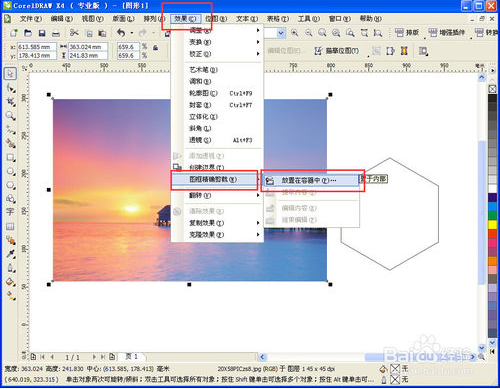Select the Fill bucket tool in toolbox
The image size is (500, 389).
click(10, 282)
